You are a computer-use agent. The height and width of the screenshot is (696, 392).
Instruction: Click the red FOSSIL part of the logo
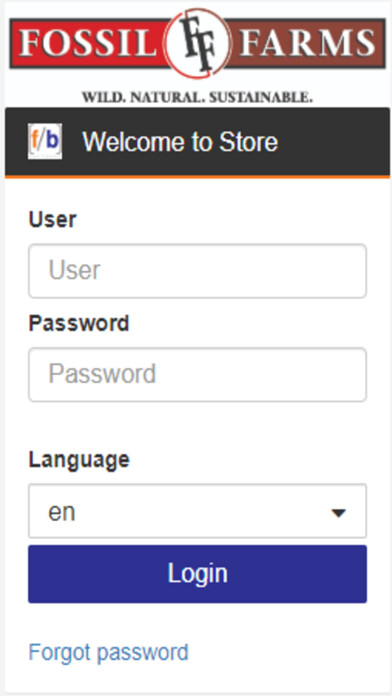tap(87, 43)
